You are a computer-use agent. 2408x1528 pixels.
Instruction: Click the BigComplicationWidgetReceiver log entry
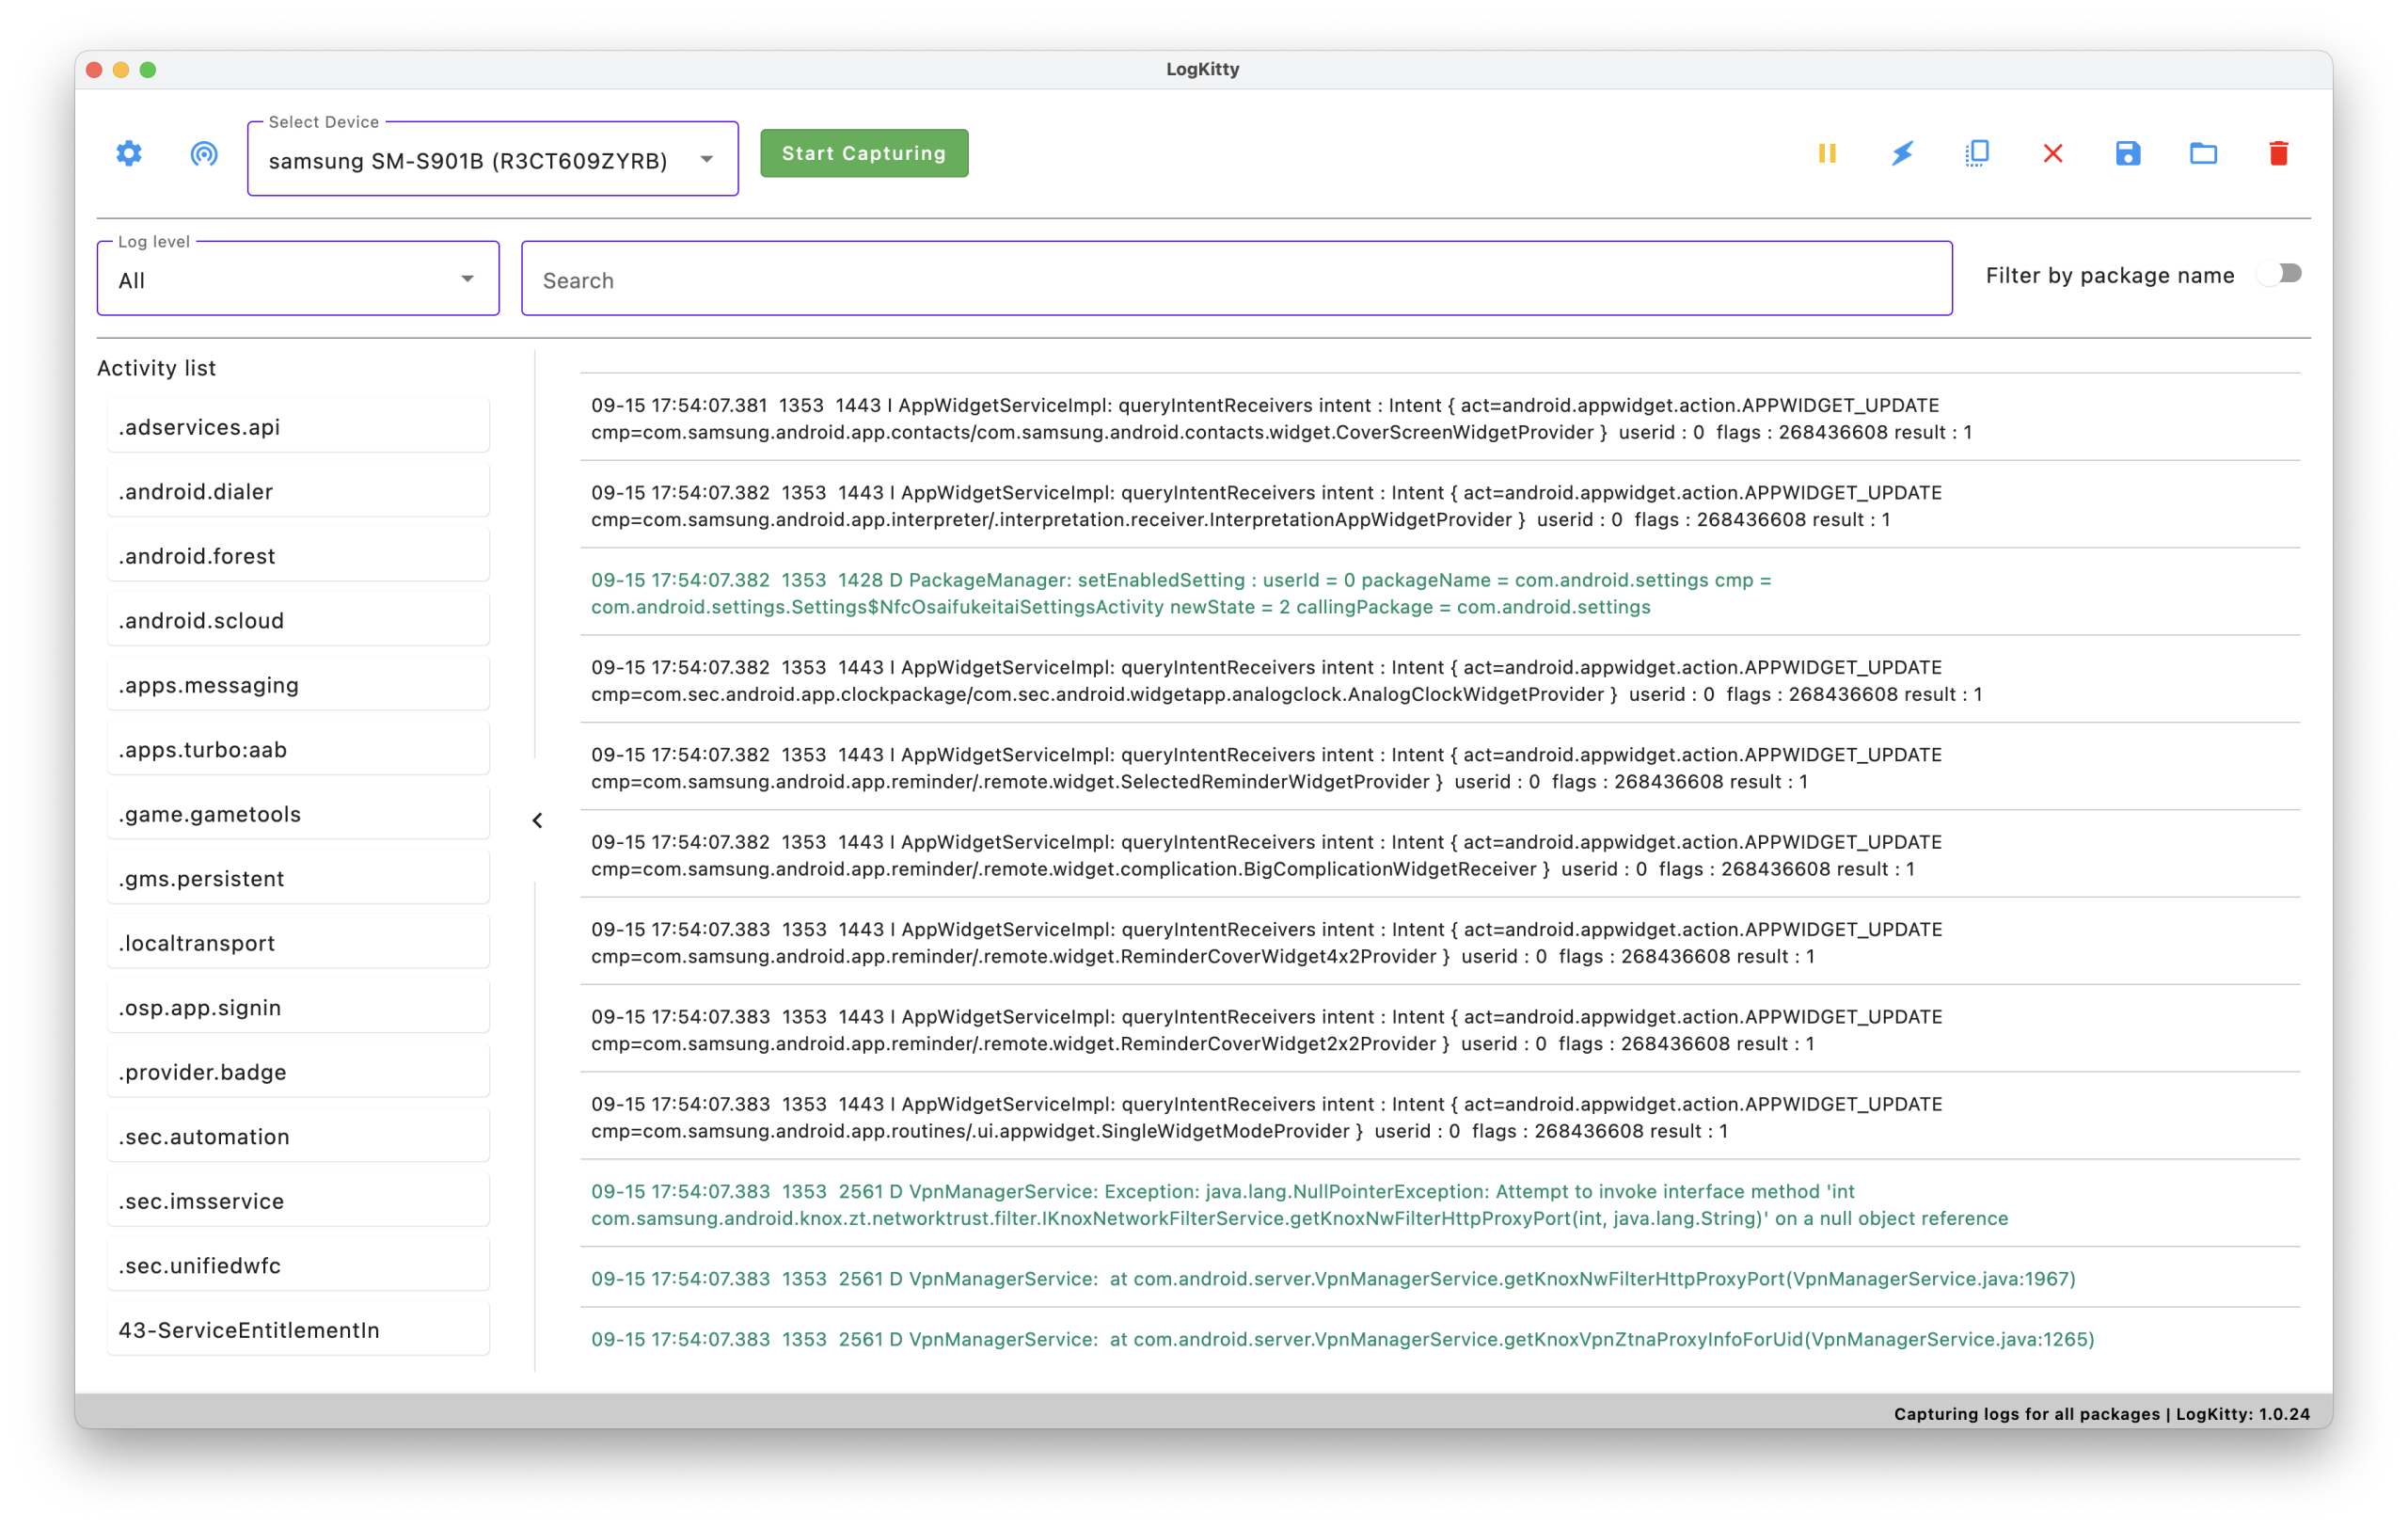point(1440,855)
